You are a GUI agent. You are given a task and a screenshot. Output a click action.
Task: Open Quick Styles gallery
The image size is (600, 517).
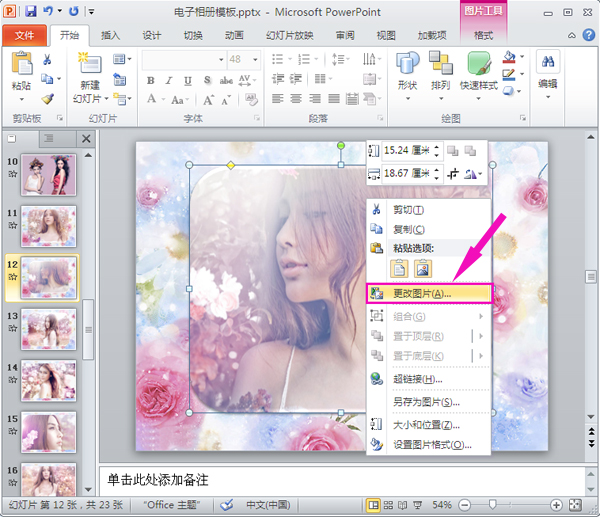478,76
